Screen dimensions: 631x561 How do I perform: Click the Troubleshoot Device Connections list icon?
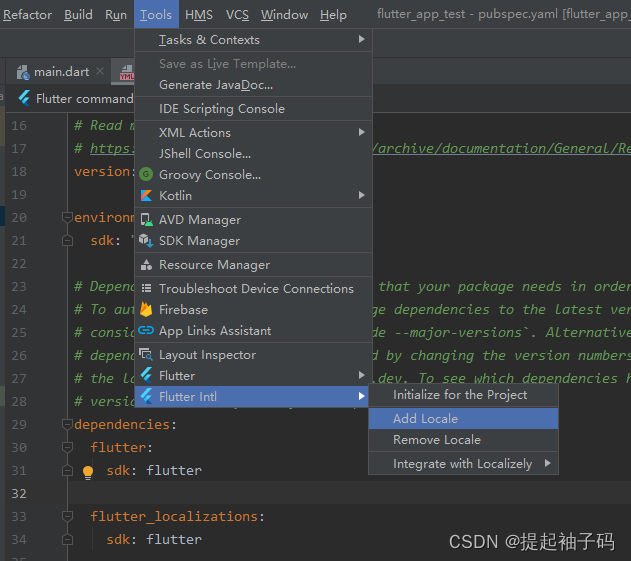pos(146,289)
